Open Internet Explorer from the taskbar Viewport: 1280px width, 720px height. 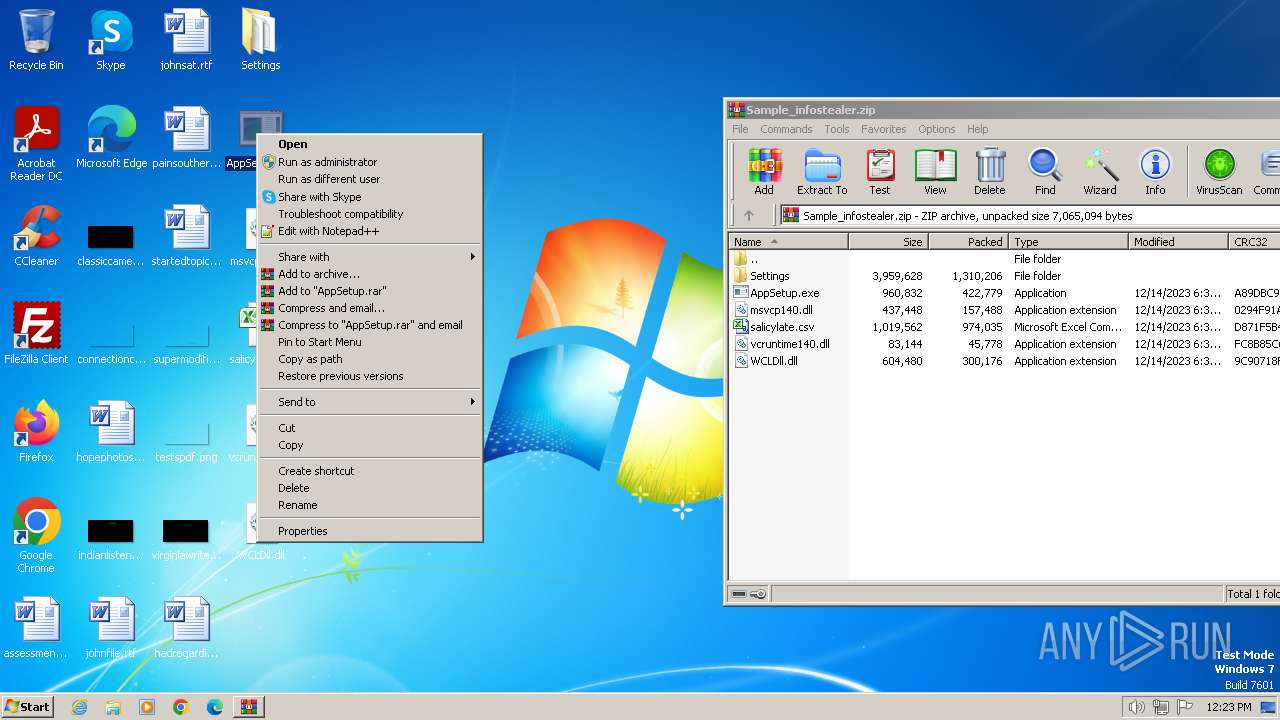(x=80, y=707)
